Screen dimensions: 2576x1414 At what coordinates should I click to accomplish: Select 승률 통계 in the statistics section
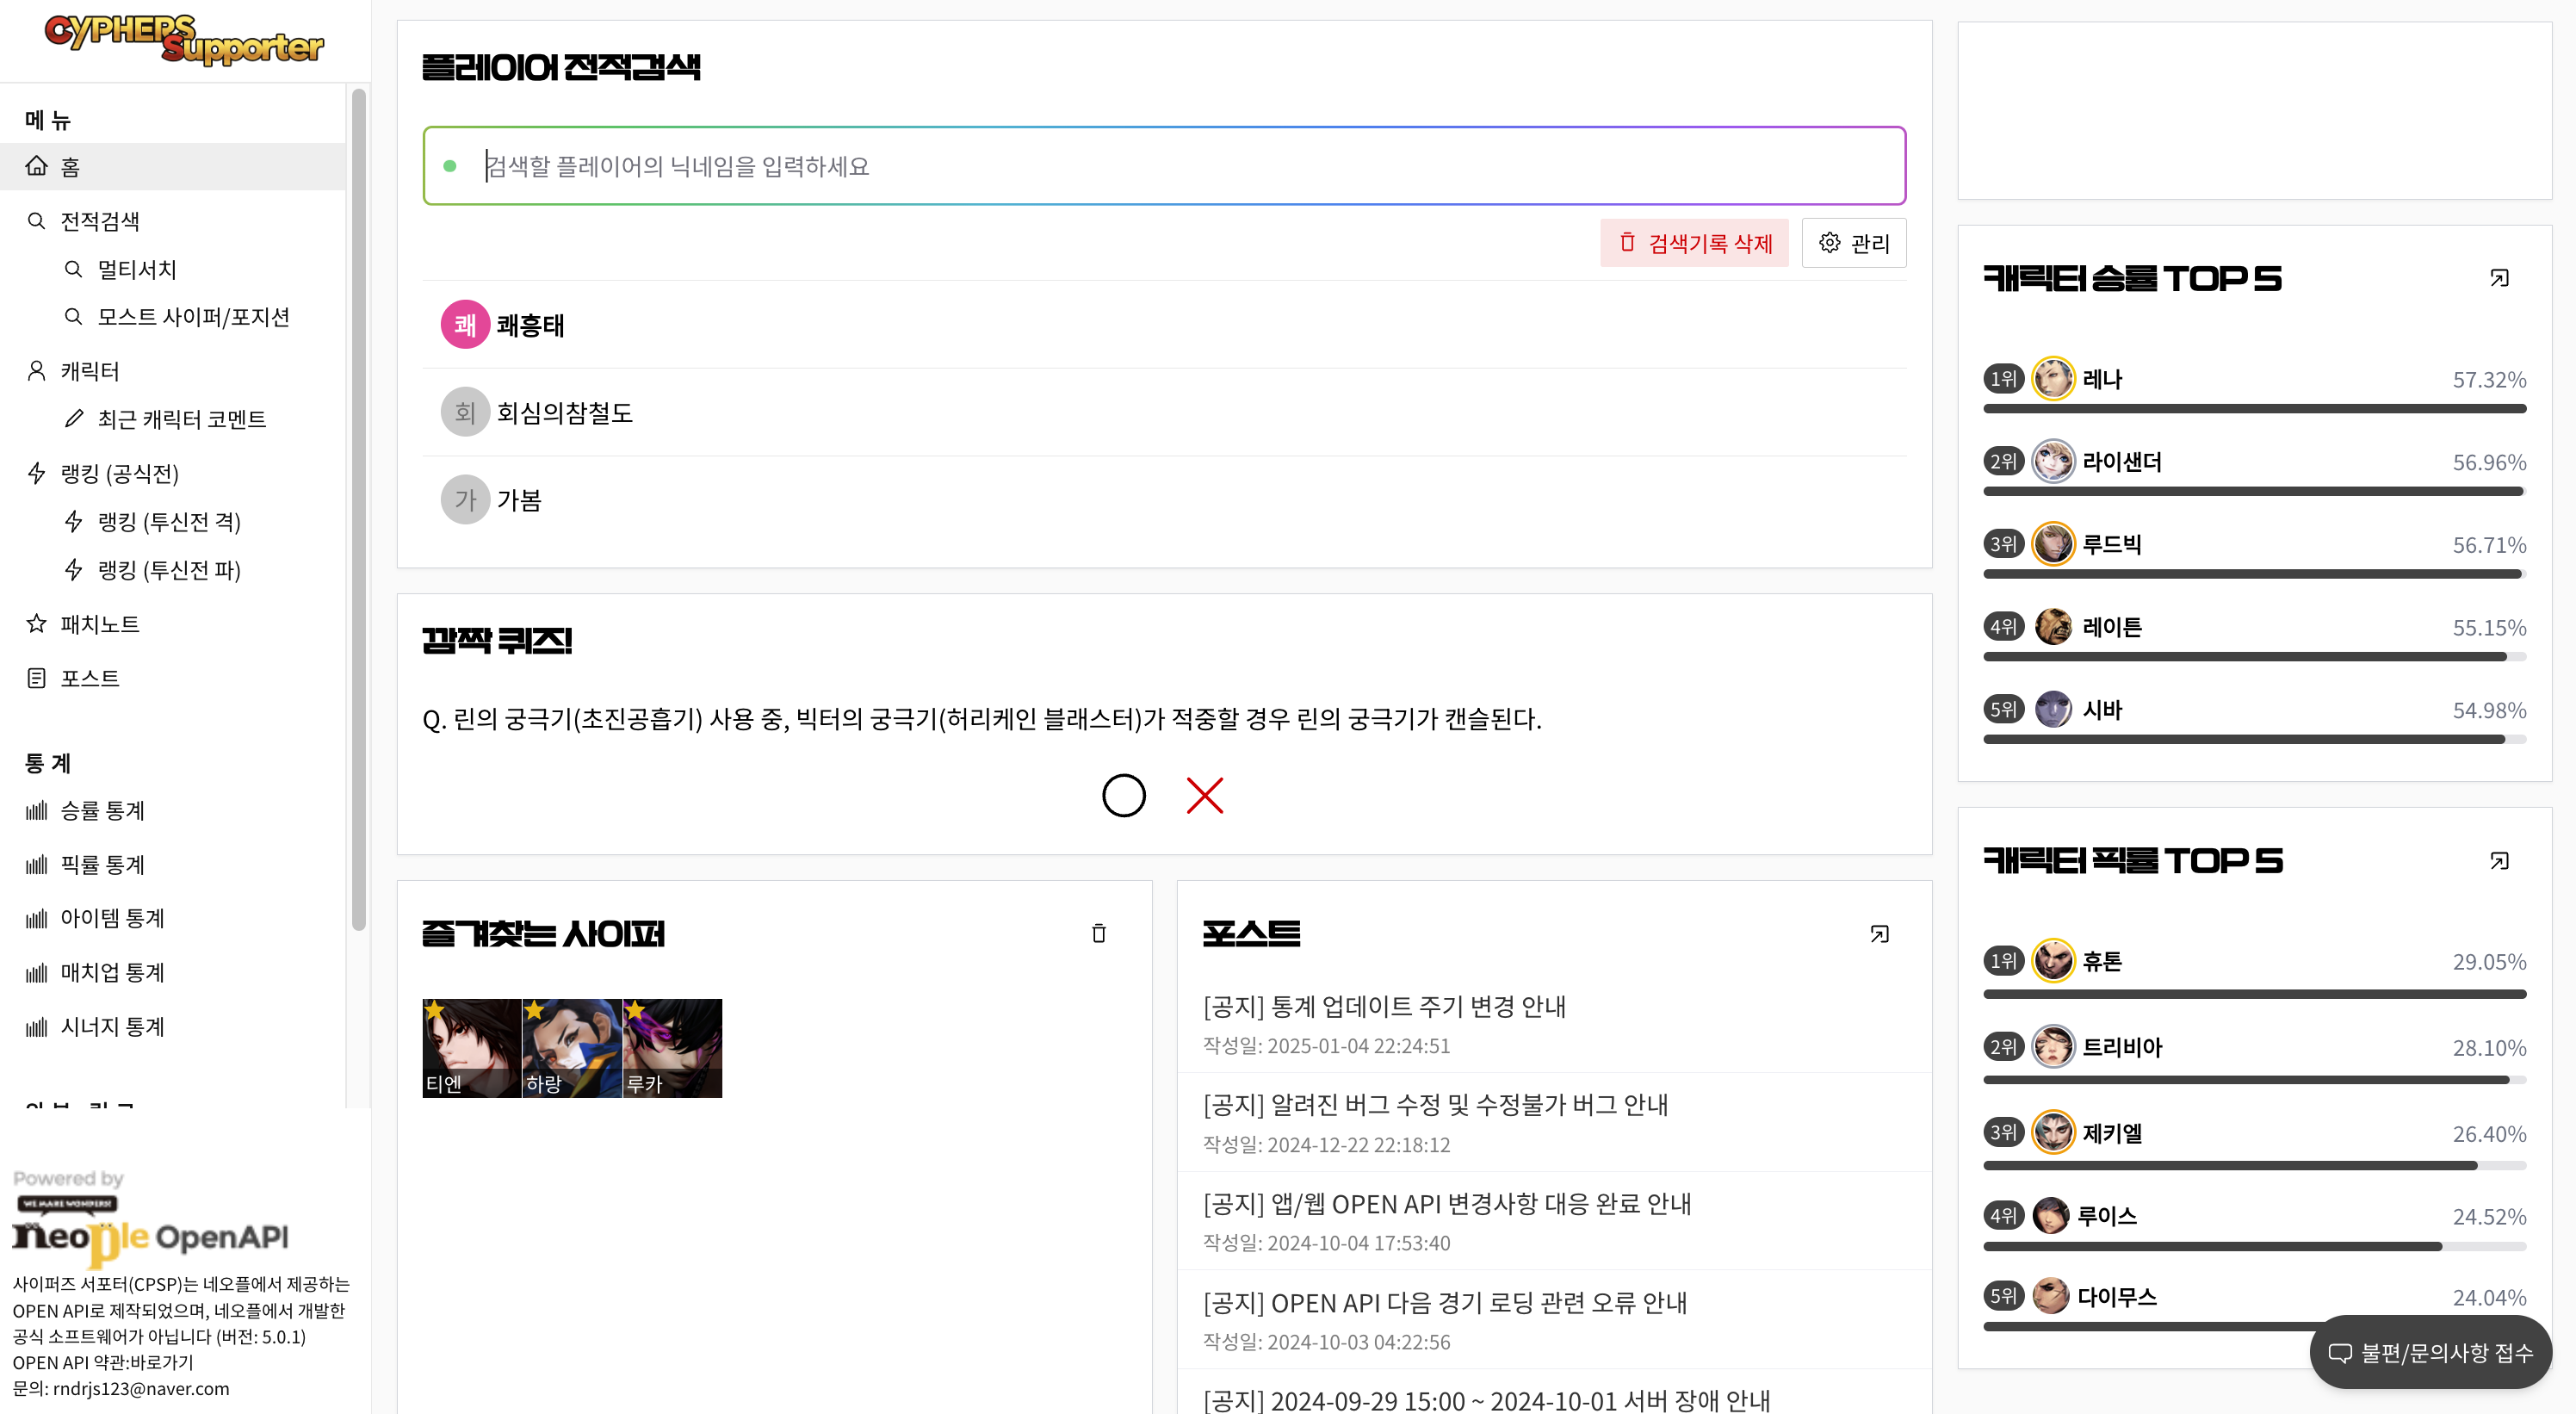(x=103, y=810)
